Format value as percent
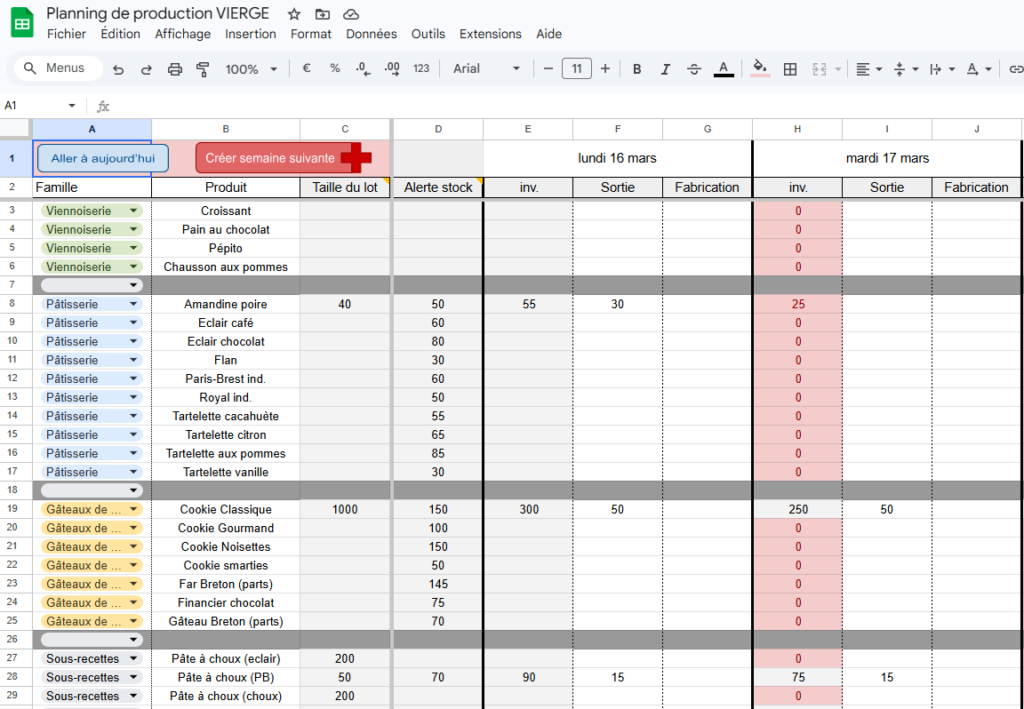1024x709 pixels. point(334,70)
